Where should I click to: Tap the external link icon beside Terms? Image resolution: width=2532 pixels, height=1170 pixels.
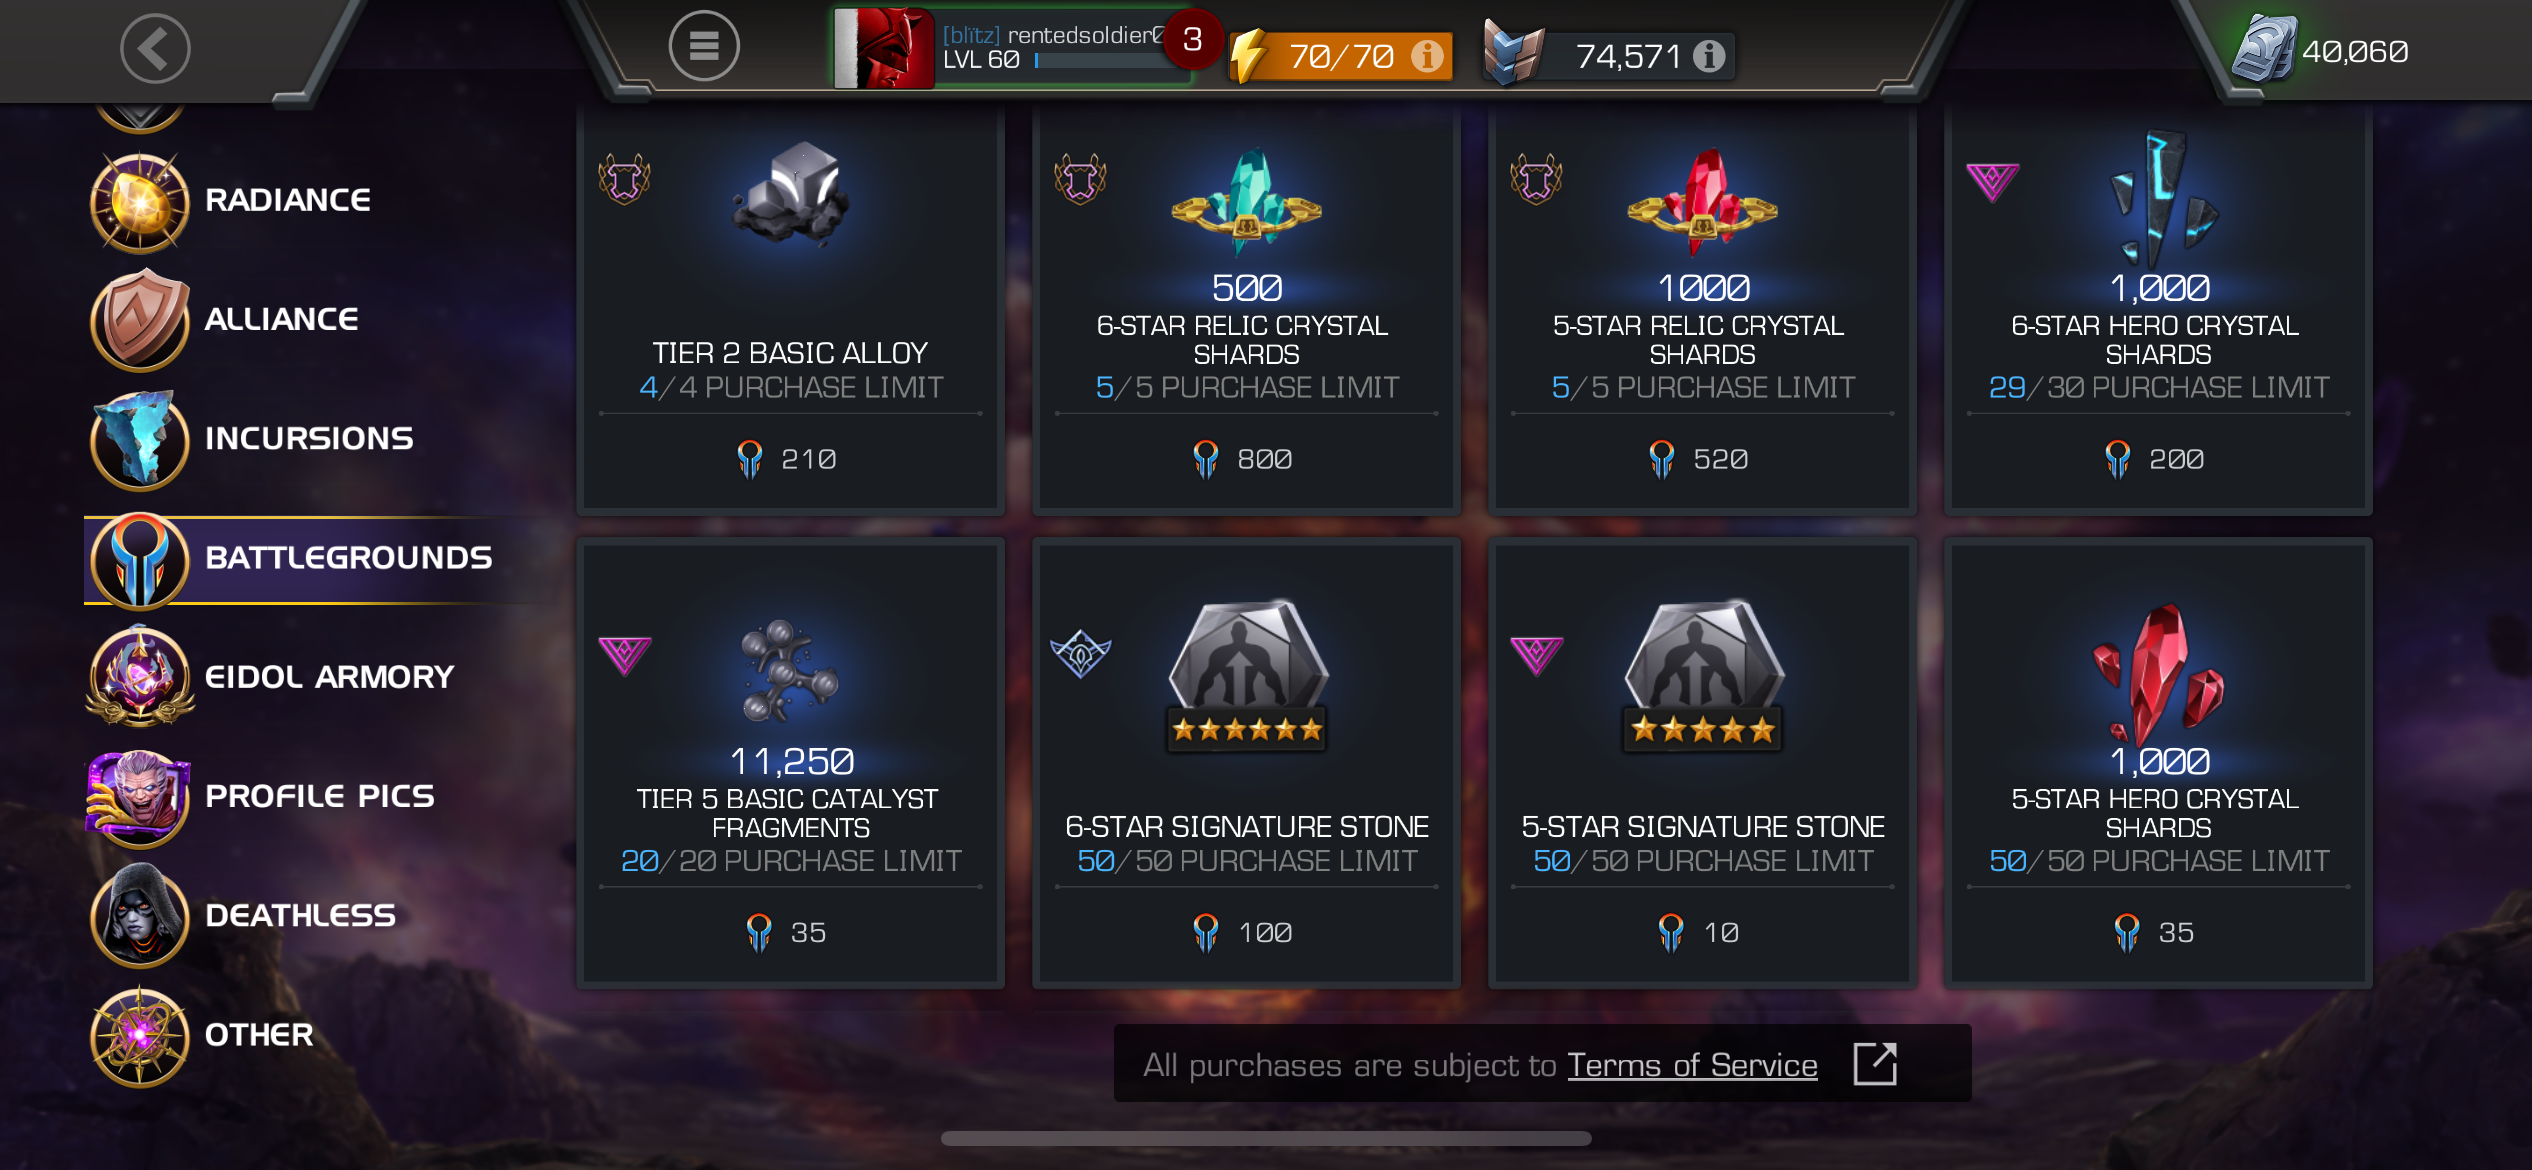coord(1875,1064)
